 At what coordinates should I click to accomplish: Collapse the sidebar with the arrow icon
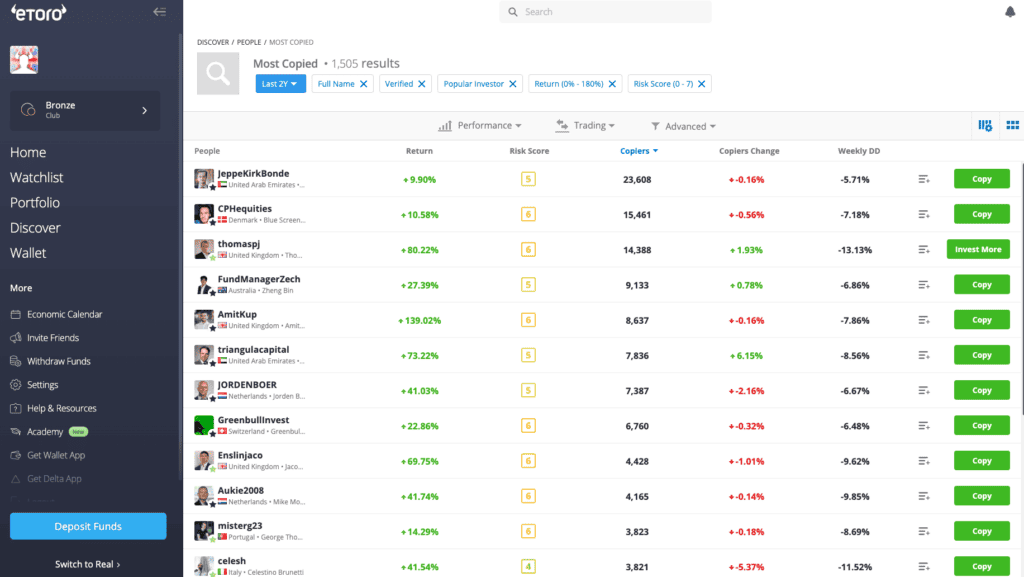point(160,12)
